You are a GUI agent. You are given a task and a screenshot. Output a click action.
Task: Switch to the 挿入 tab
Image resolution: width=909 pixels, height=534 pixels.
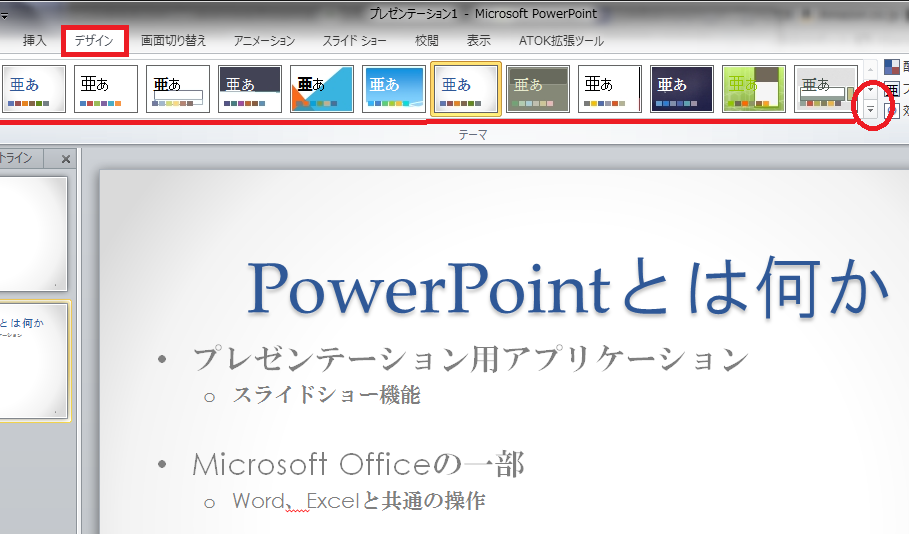click(34, 41)
